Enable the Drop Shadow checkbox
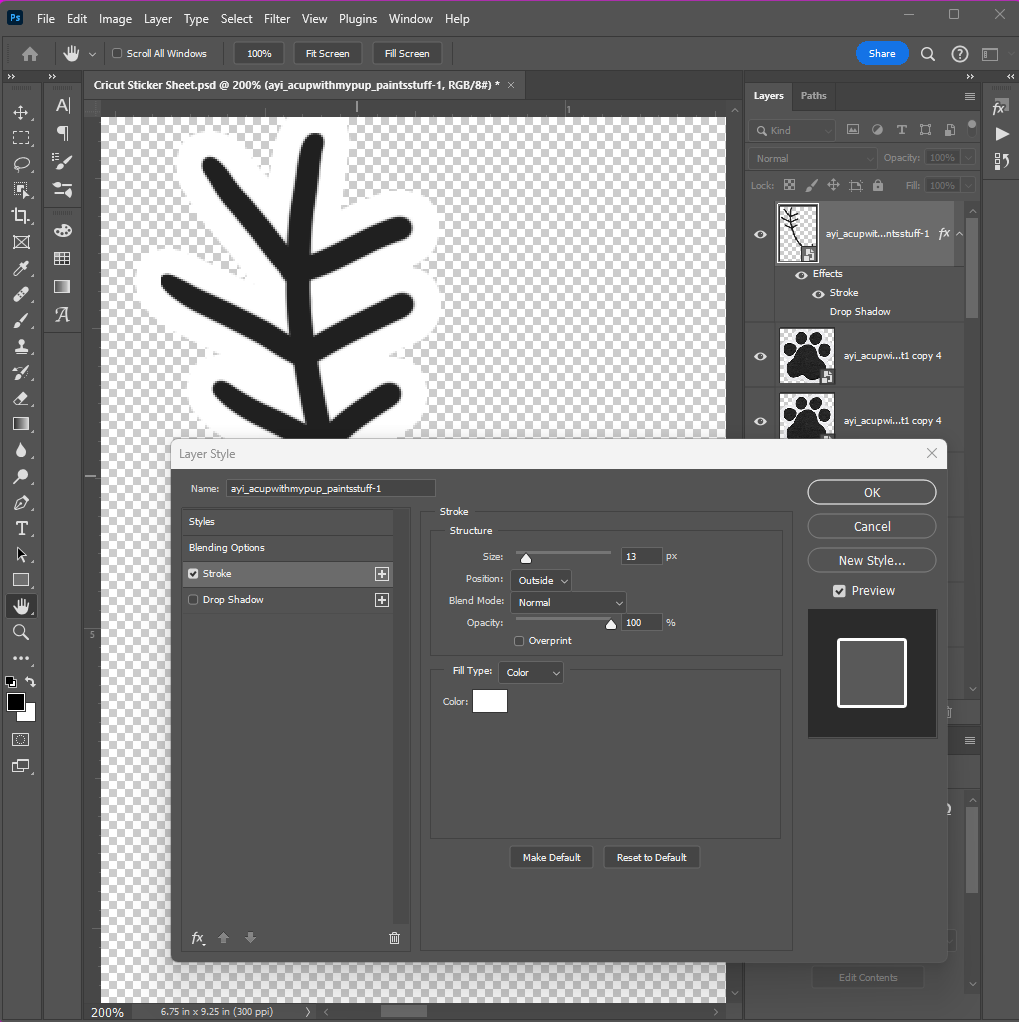This screenshot has width=1019, height=1022. (194, 600)
